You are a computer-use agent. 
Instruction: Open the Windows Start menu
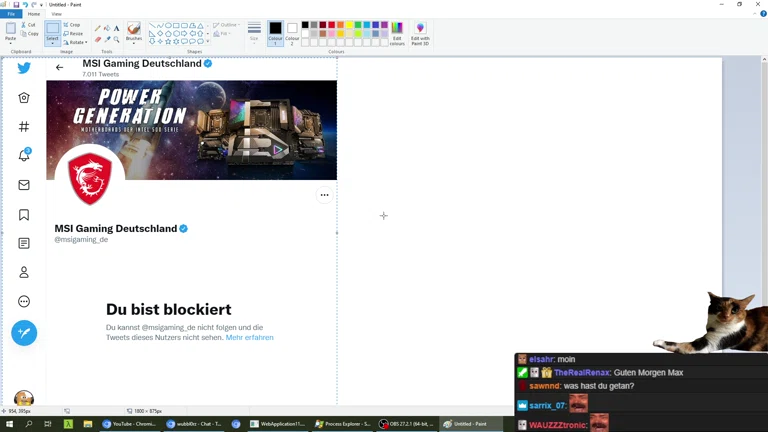pyautogui.click(x=9, y=424)
